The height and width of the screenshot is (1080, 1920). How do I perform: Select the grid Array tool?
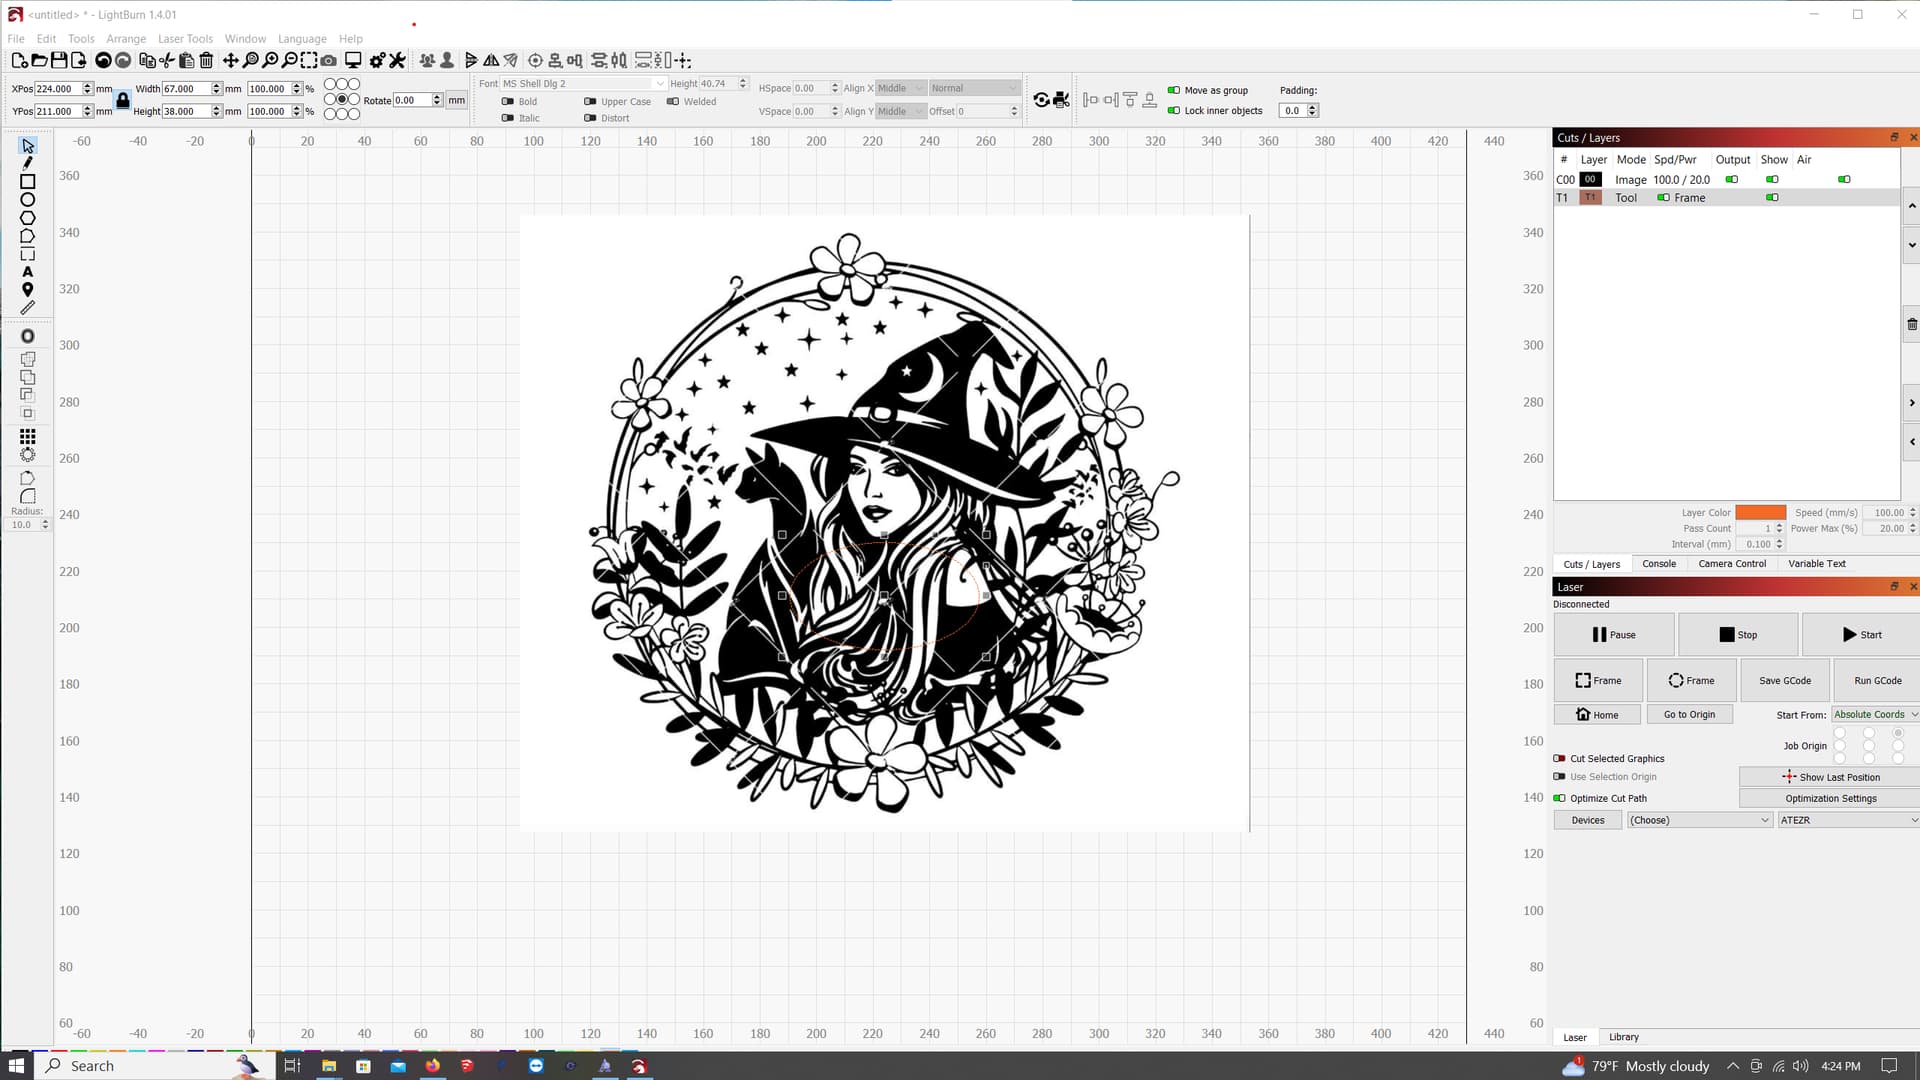[x=28, y=435]
